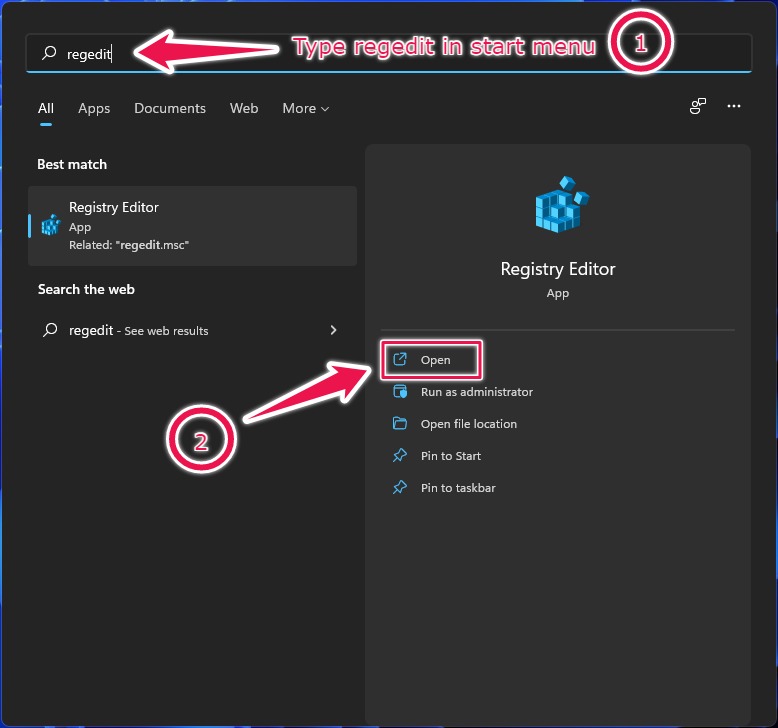Click the Related "regedit.msc" text
778x728 pixels.
[129, 245]
